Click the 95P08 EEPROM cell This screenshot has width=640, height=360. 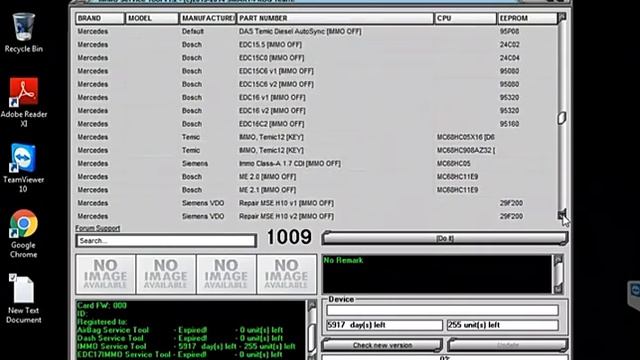pos(509,31)
